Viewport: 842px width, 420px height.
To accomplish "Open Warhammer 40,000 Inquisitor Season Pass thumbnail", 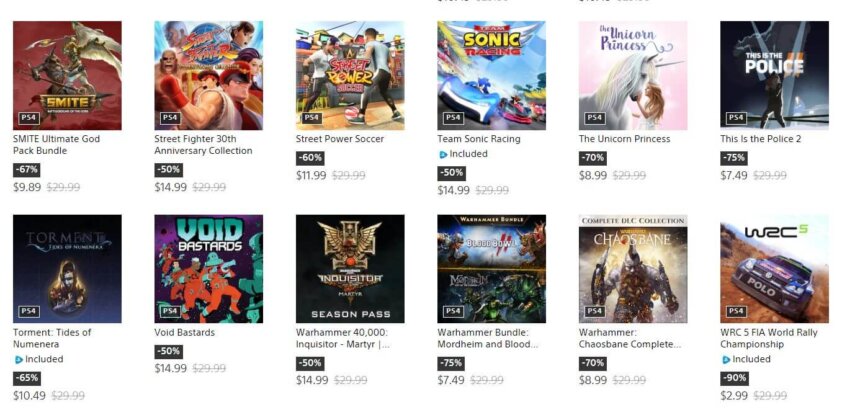I will tap(350, 268).
